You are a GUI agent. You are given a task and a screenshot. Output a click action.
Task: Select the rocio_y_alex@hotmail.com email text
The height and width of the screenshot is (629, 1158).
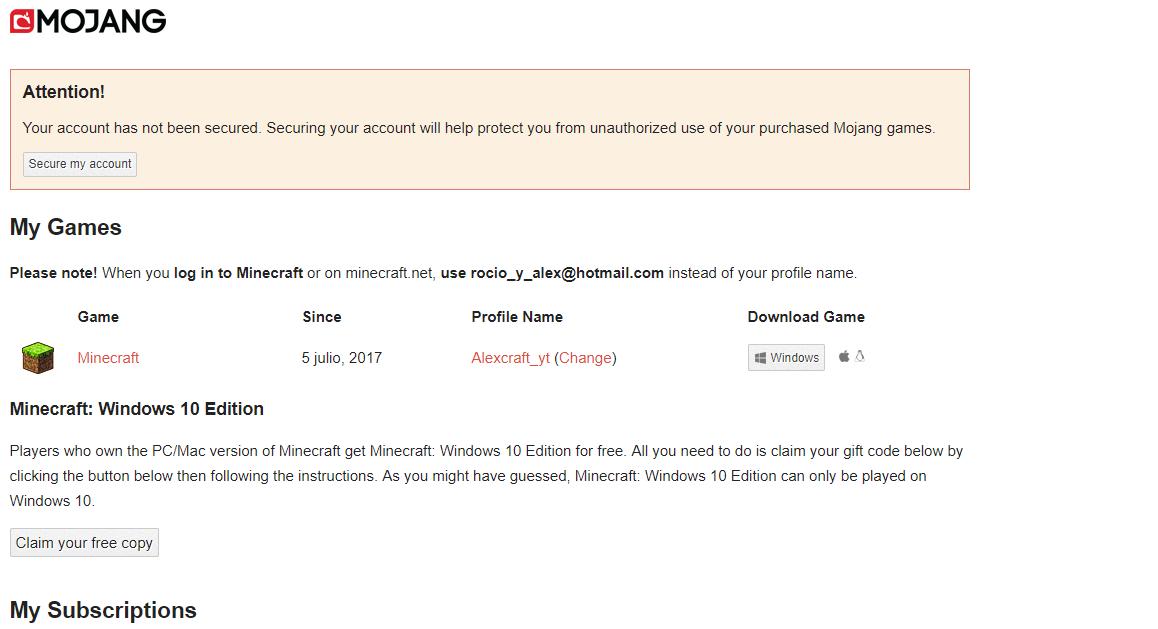coord(567,273)
